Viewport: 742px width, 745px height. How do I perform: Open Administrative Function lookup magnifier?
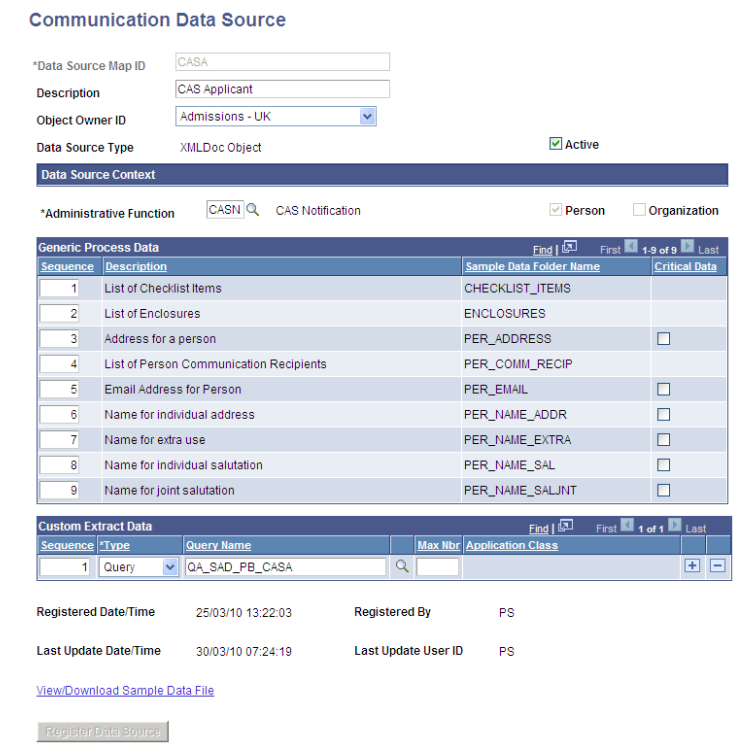[253, 210]
